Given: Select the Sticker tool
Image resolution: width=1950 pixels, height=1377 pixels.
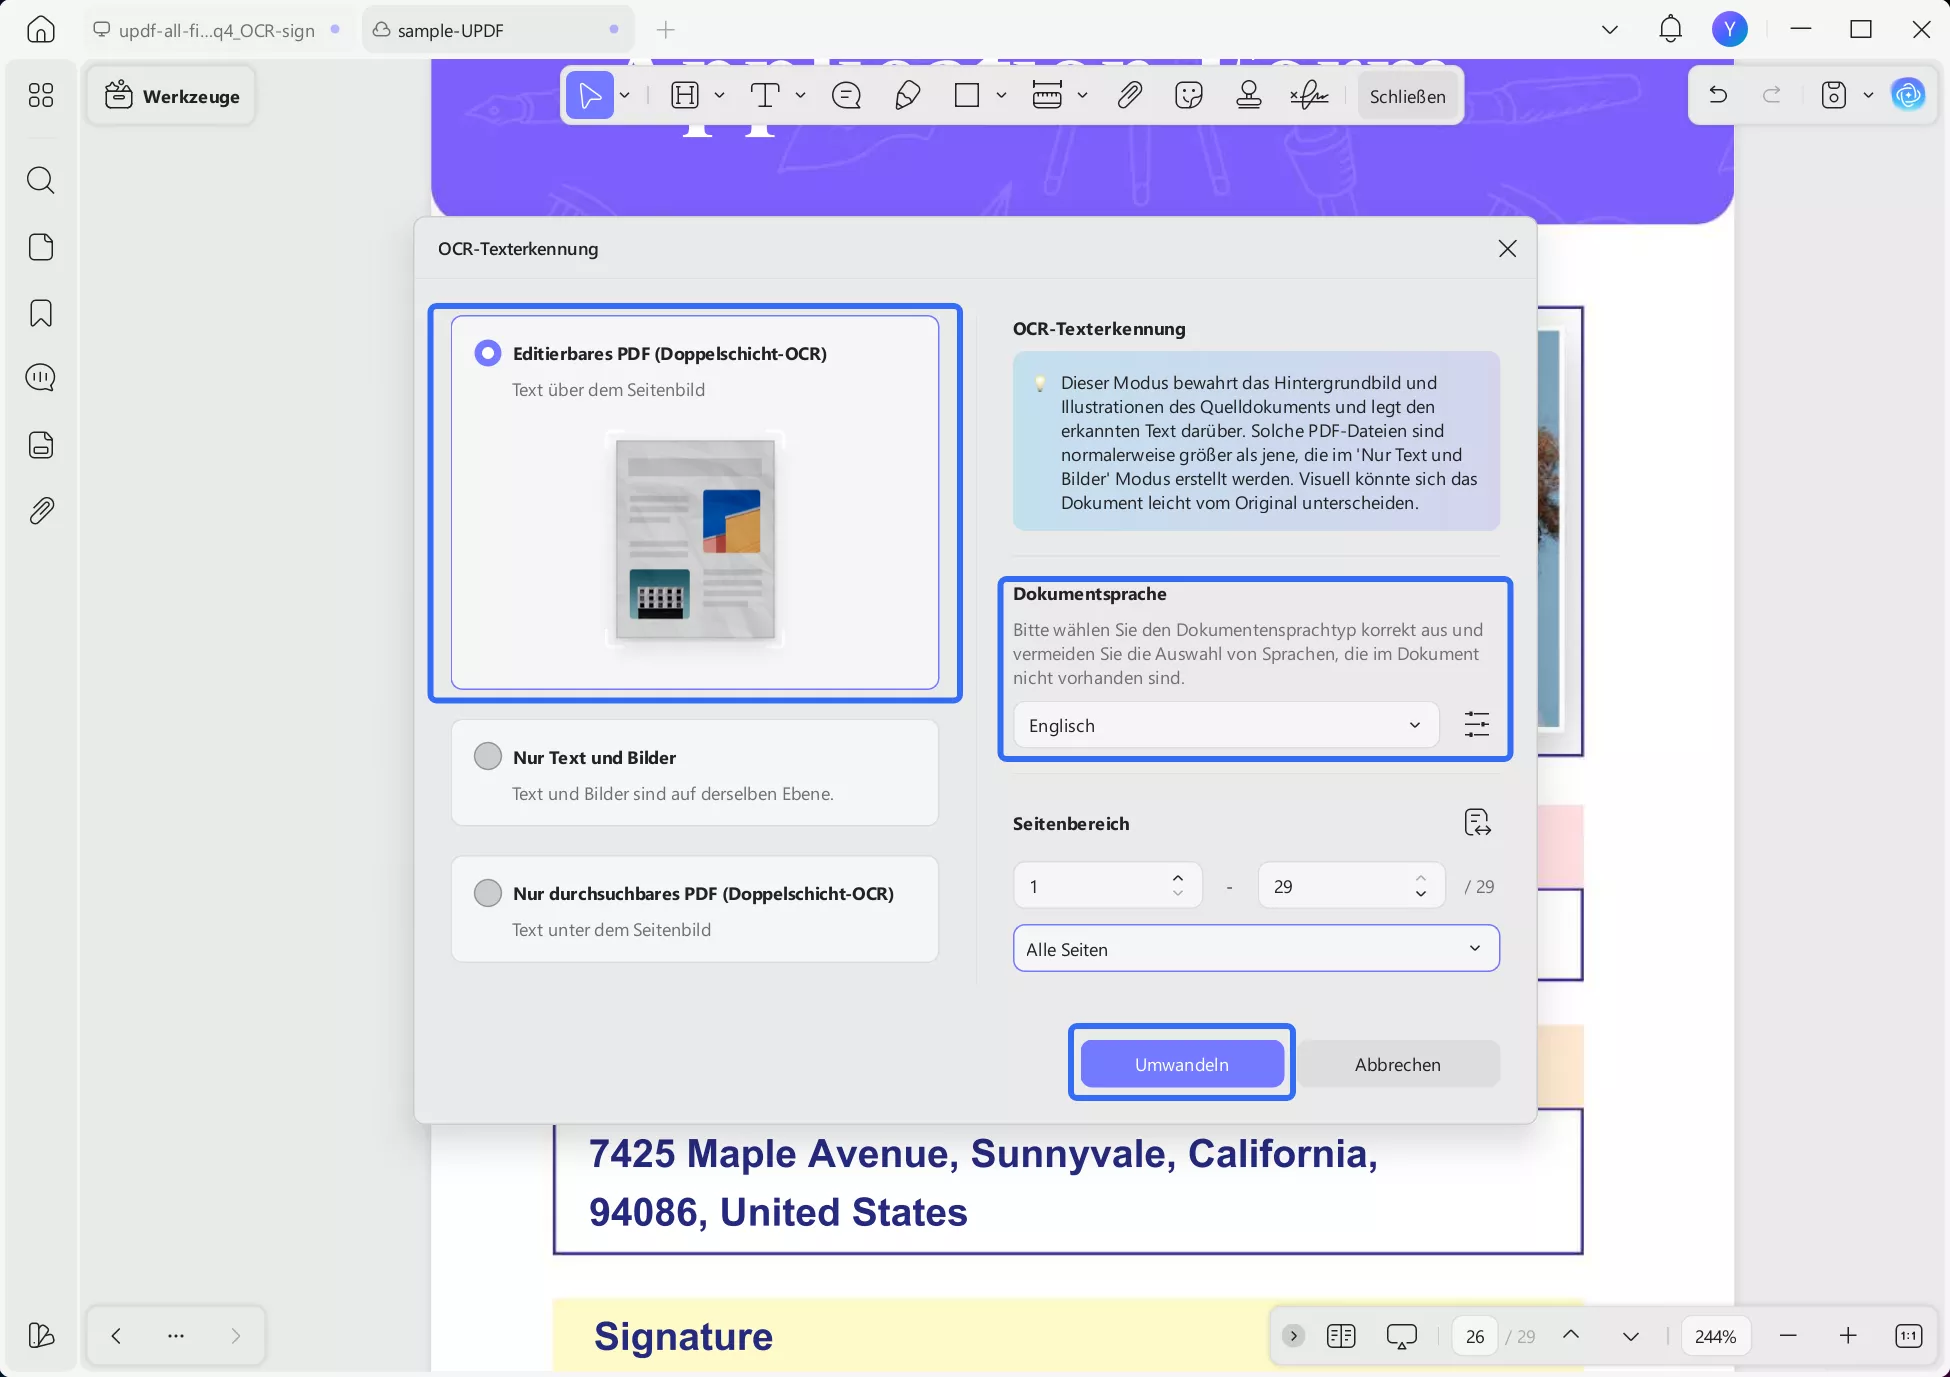Looking at the screenshot, I should tap(1188, 95).
